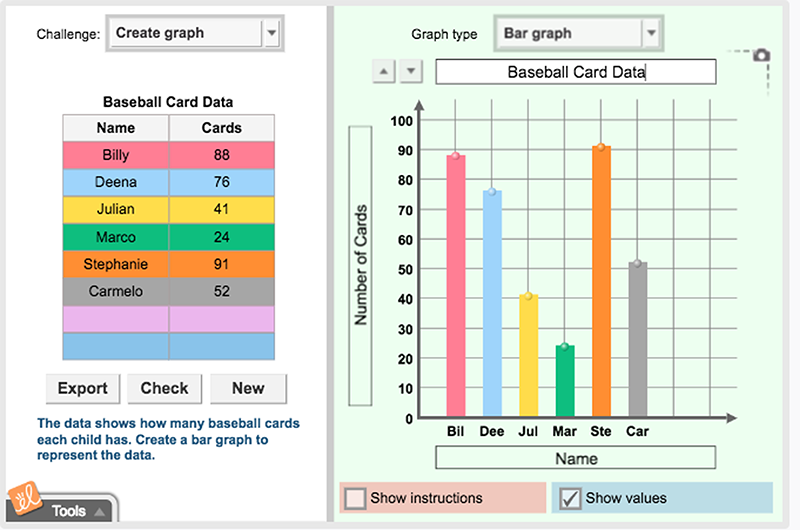Uncheck the Show values checkbox
Screen dimensions: 800x530
coord(570,498)
